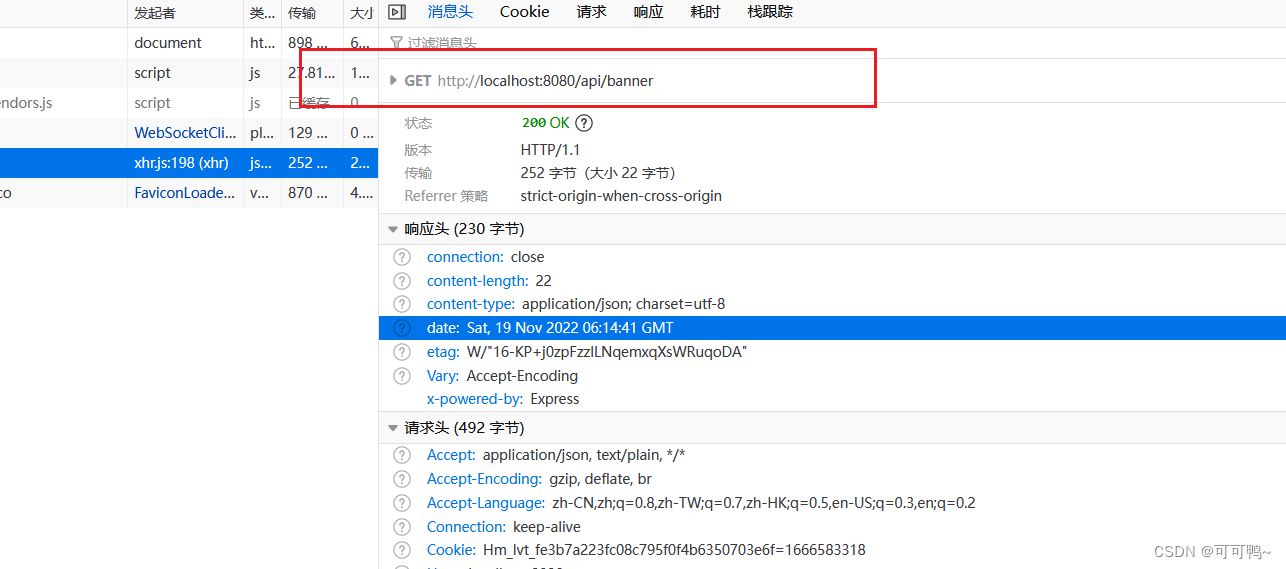Select the date: Sat, 19 Nov 2022 header row
This screenshot has width=1286, height=569.
[x=832, y=328]
